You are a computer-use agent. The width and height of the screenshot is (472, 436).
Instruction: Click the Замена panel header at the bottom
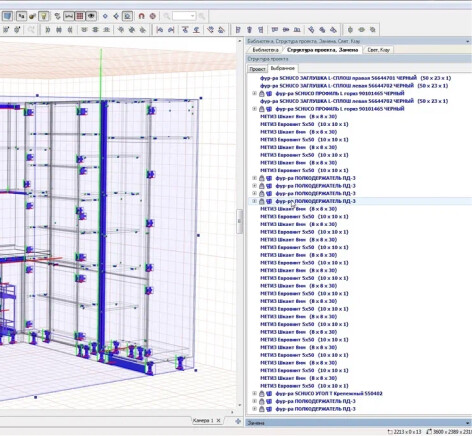[x=358, y=423]
